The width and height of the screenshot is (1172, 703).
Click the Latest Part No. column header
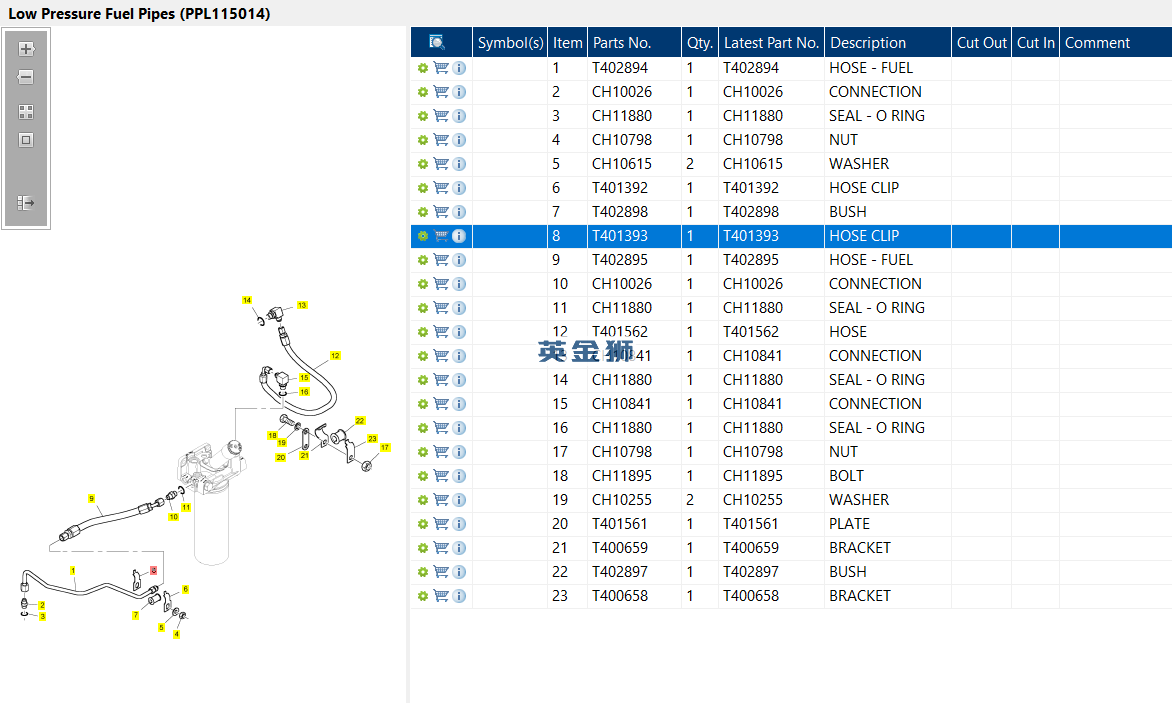771,43
